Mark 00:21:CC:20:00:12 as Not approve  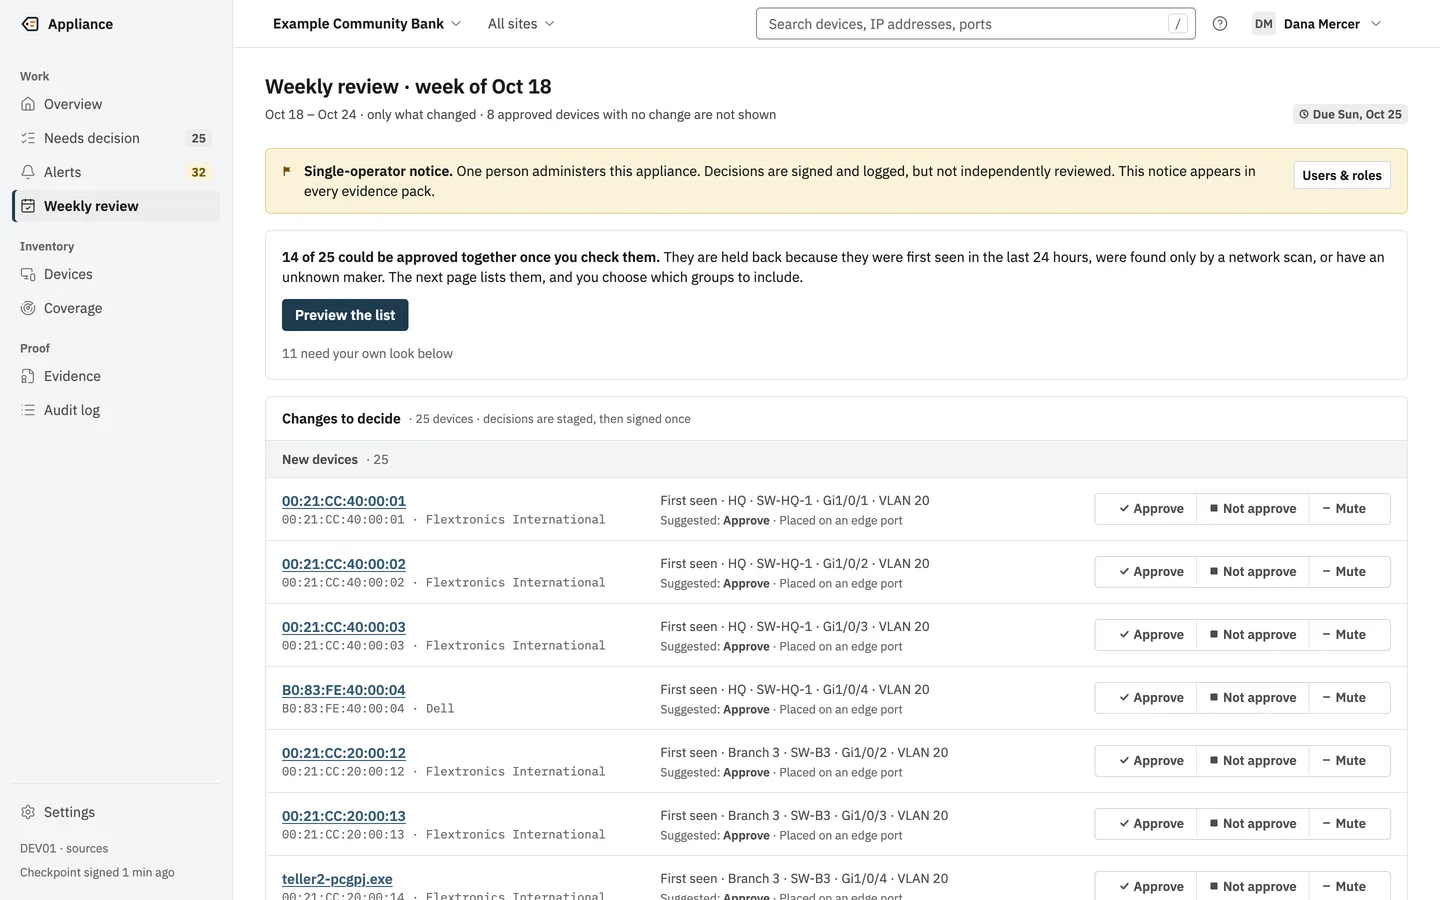pos(1253,761)
